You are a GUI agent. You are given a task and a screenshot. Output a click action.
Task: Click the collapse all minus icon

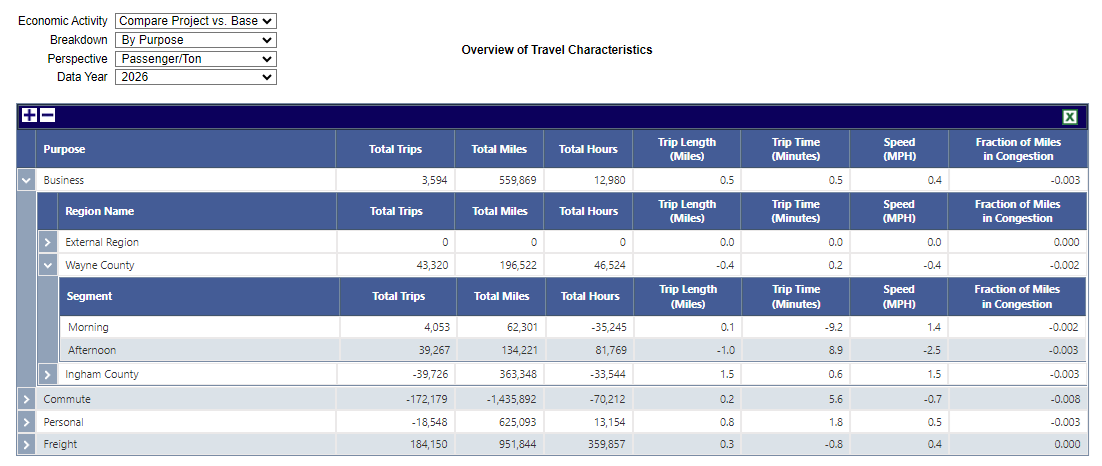click(47, 116)
